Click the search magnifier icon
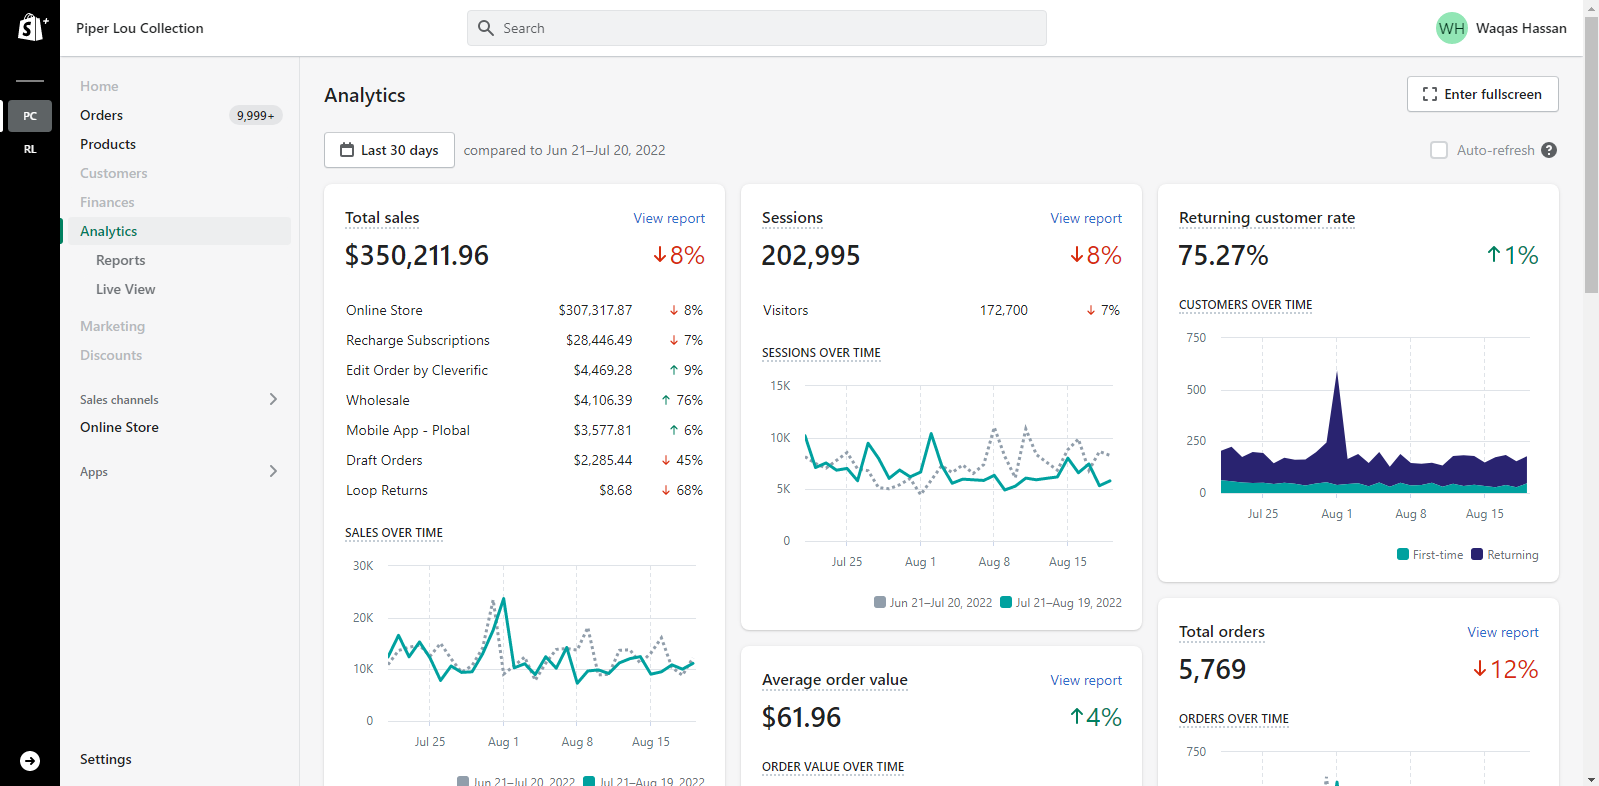Image resolution: width=1599 pixels, height=786 pixels. click(486, 28)
